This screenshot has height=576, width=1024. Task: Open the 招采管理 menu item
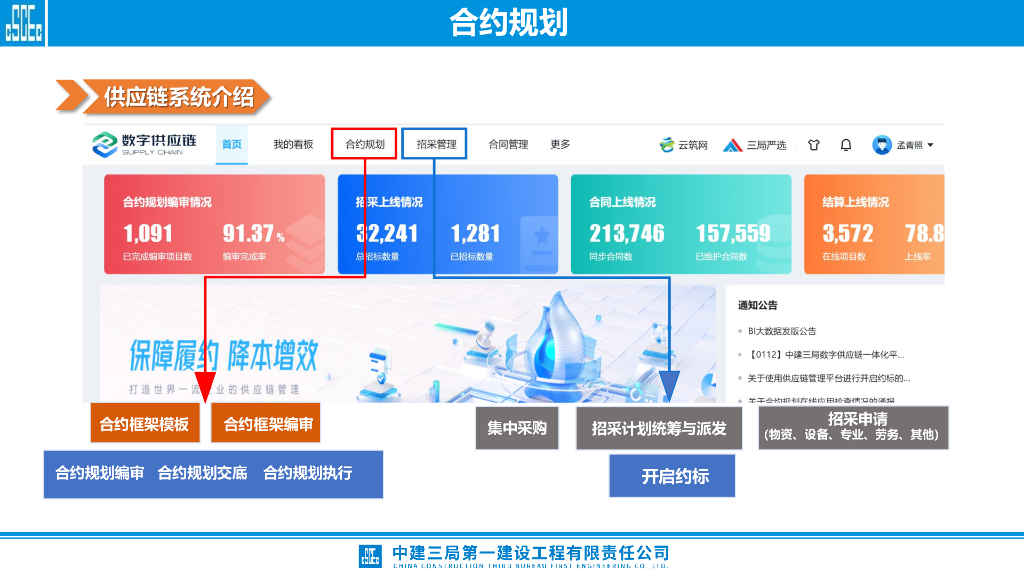click(x=436, y=144)
